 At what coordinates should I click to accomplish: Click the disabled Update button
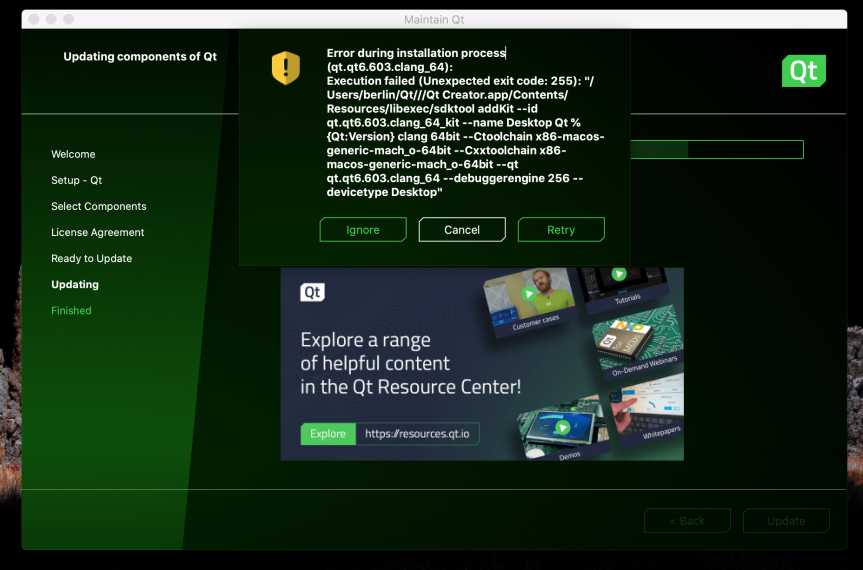[786, 520]
